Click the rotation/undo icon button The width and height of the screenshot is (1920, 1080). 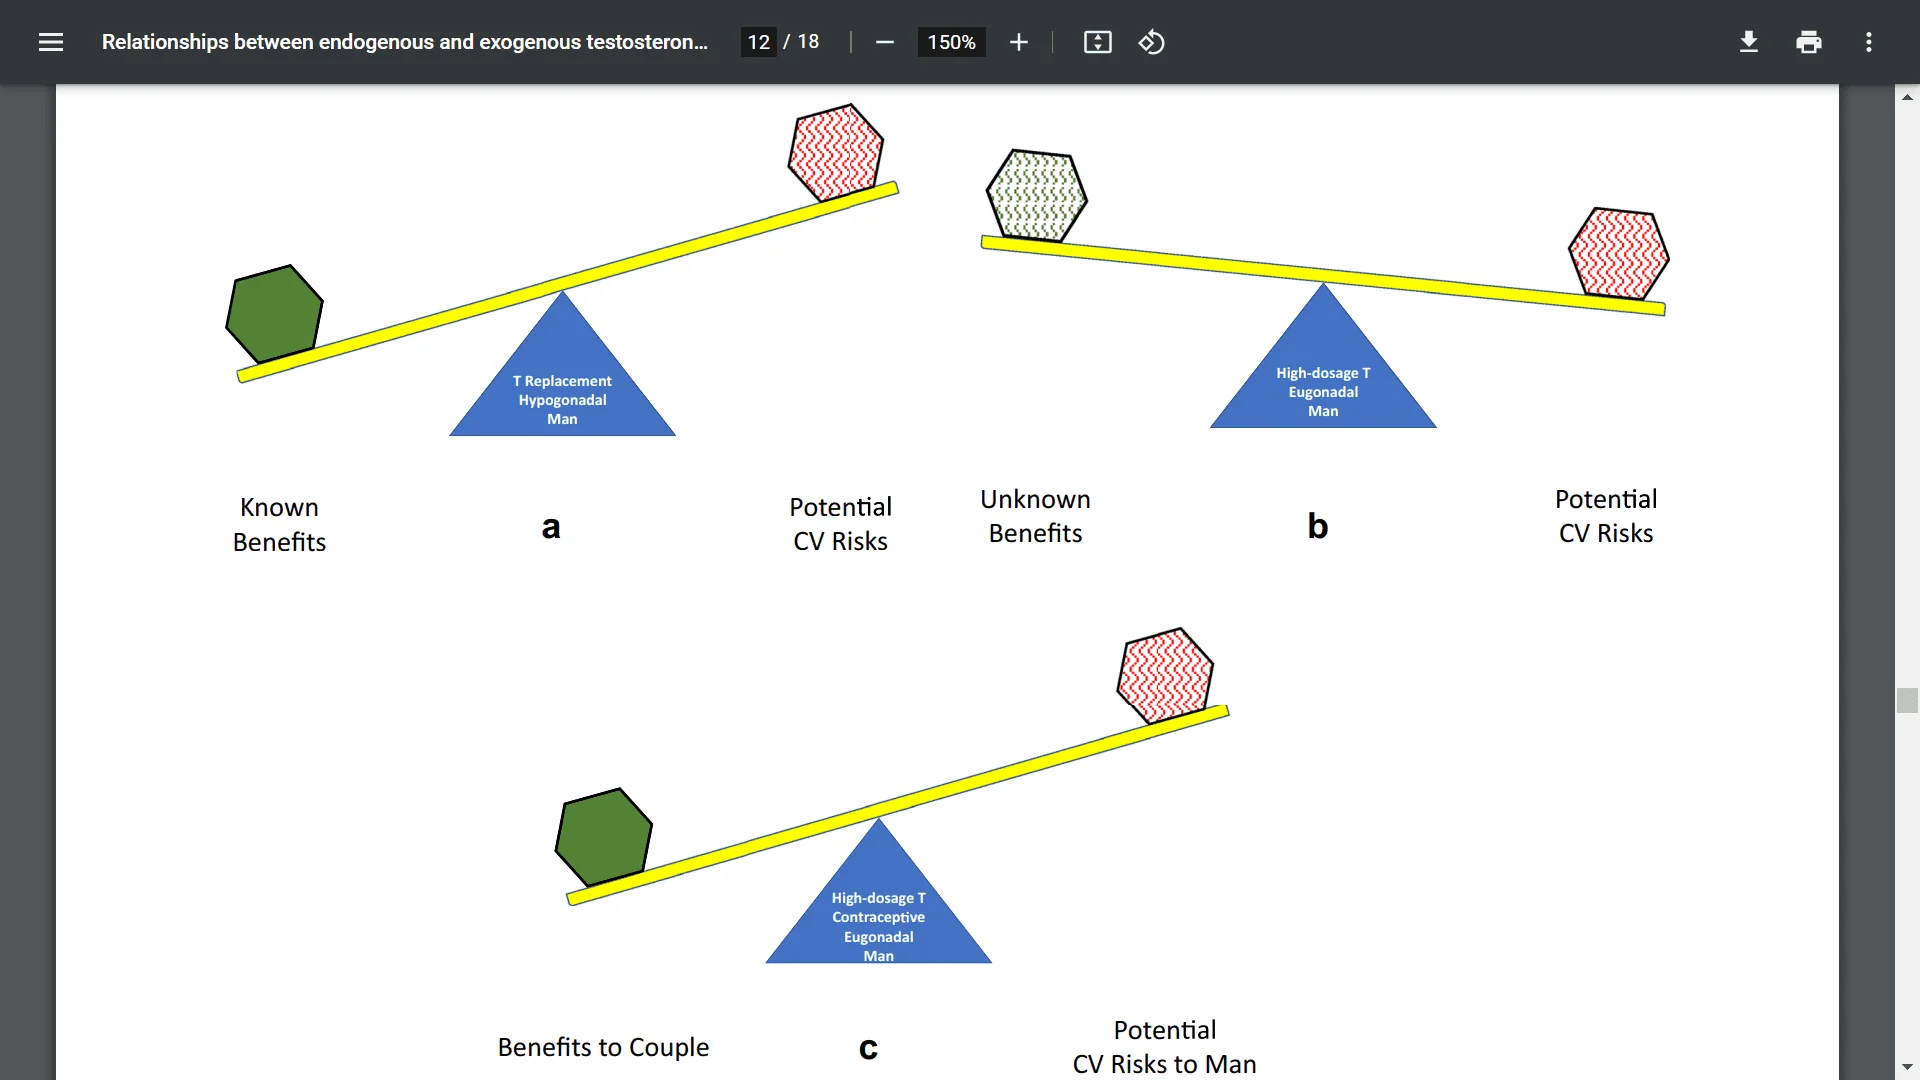coord(1150,42)
